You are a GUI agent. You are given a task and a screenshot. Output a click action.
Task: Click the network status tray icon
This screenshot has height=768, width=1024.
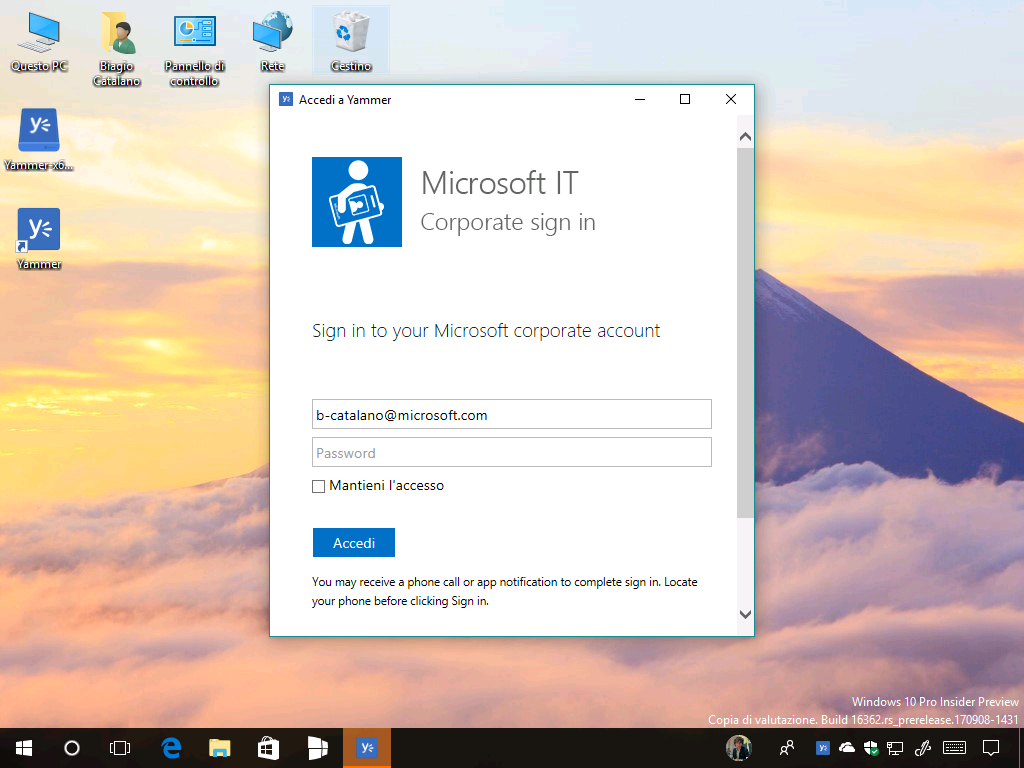tap(895, 748)
